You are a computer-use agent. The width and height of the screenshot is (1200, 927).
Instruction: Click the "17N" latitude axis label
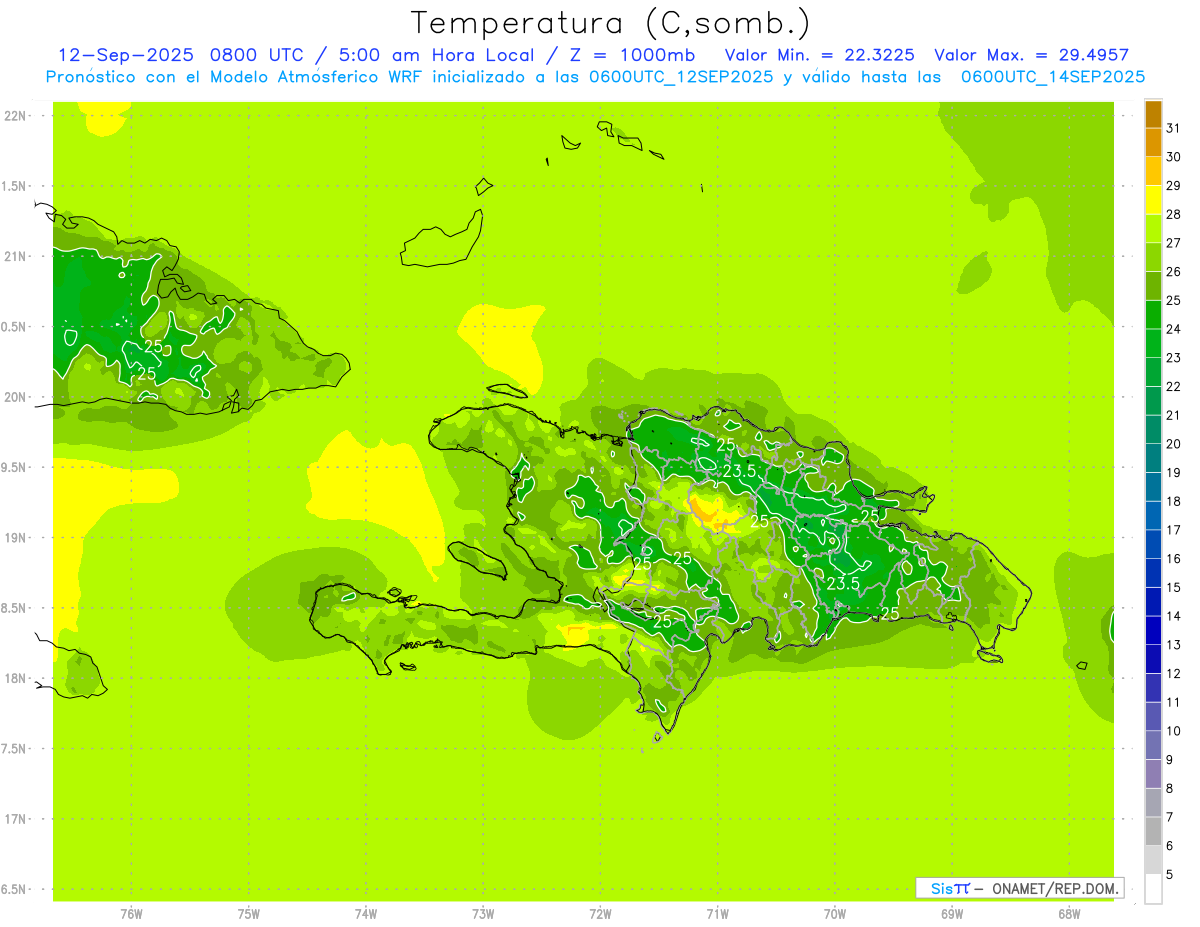(17, 819)
